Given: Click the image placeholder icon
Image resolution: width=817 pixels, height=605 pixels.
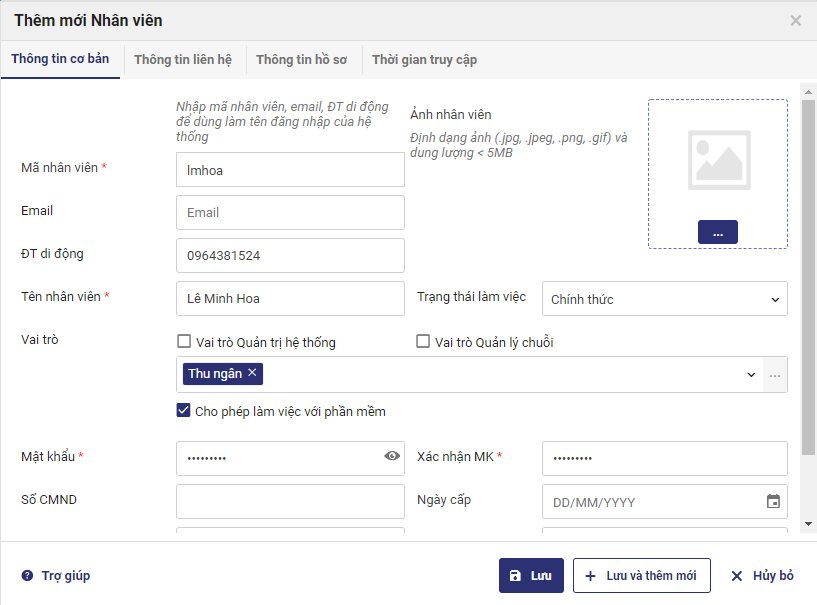Looking at the screenshot, I should click(x=718, y=160).
